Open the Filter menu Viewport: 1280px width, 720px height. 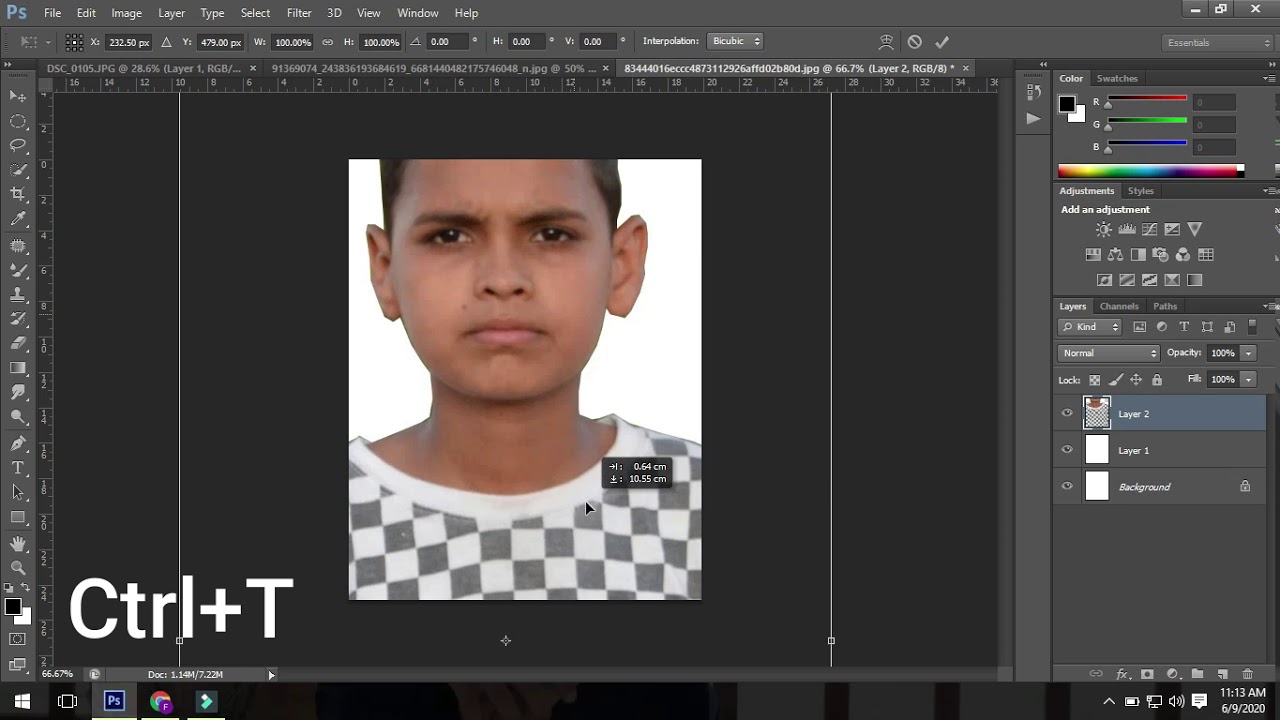tap(299, 13)
